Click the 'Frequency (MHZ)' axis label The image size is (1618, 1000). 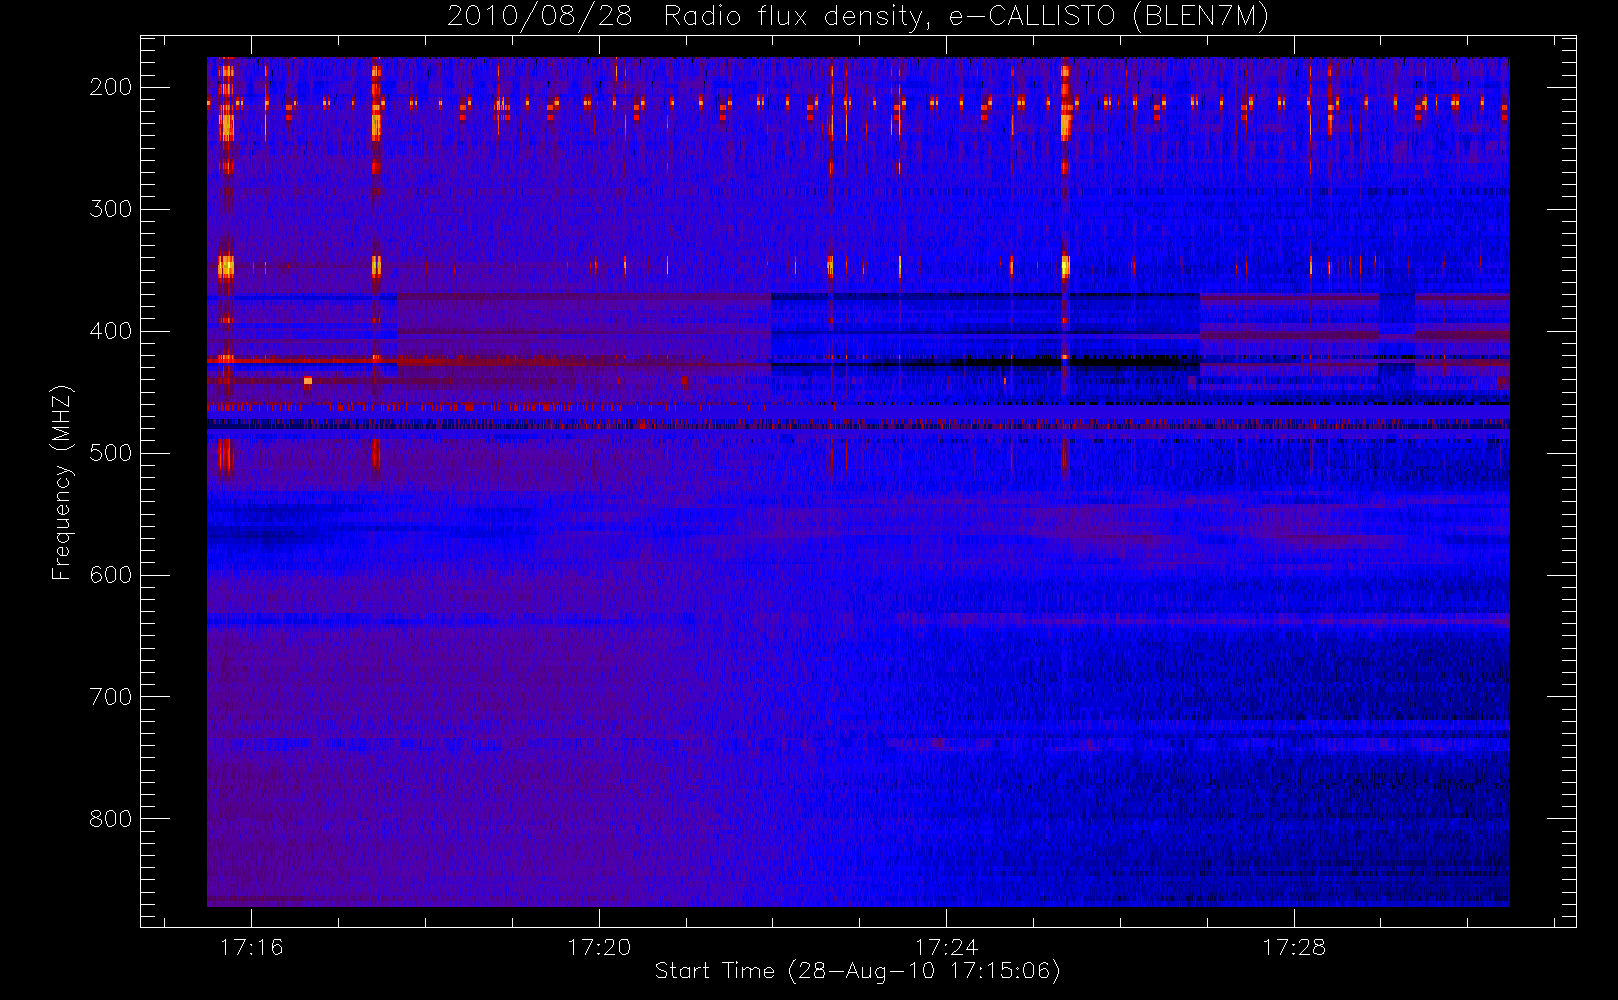[x=62, y=482]
